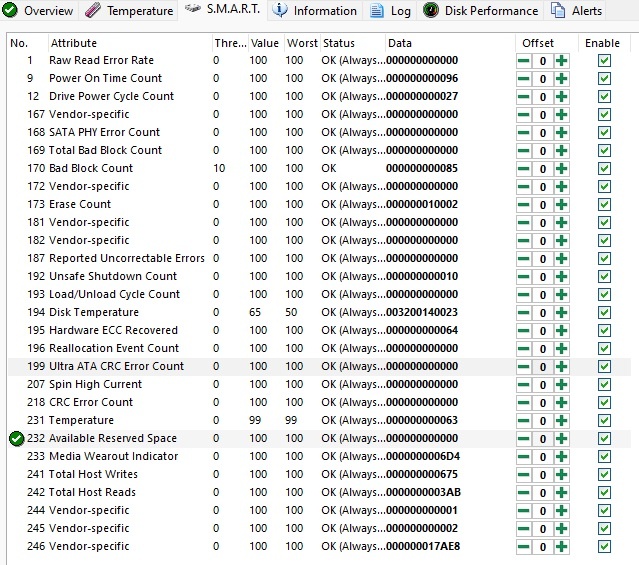The image size is (639, 565).
Task: Disable the Drive Power Cycle Count checkbox
Action: (x=604, y=97)
